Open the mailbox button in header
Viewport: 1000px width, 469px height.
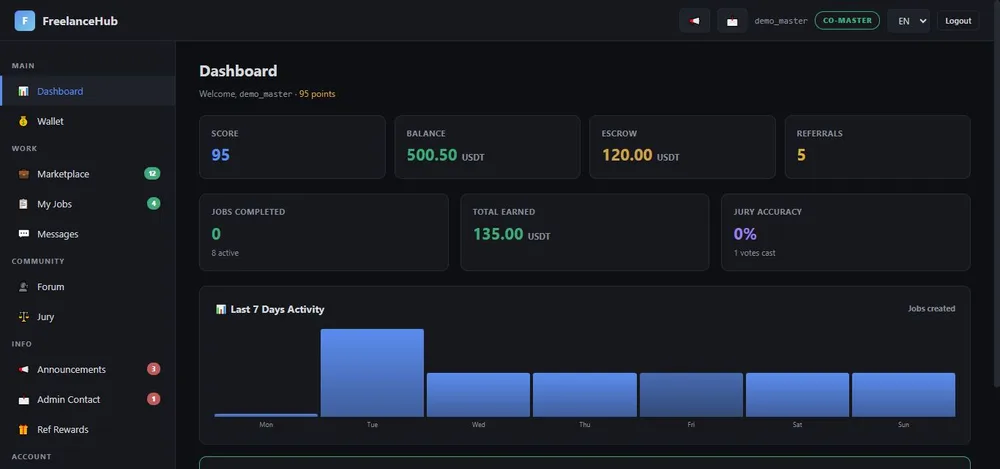tap(732, 20)
